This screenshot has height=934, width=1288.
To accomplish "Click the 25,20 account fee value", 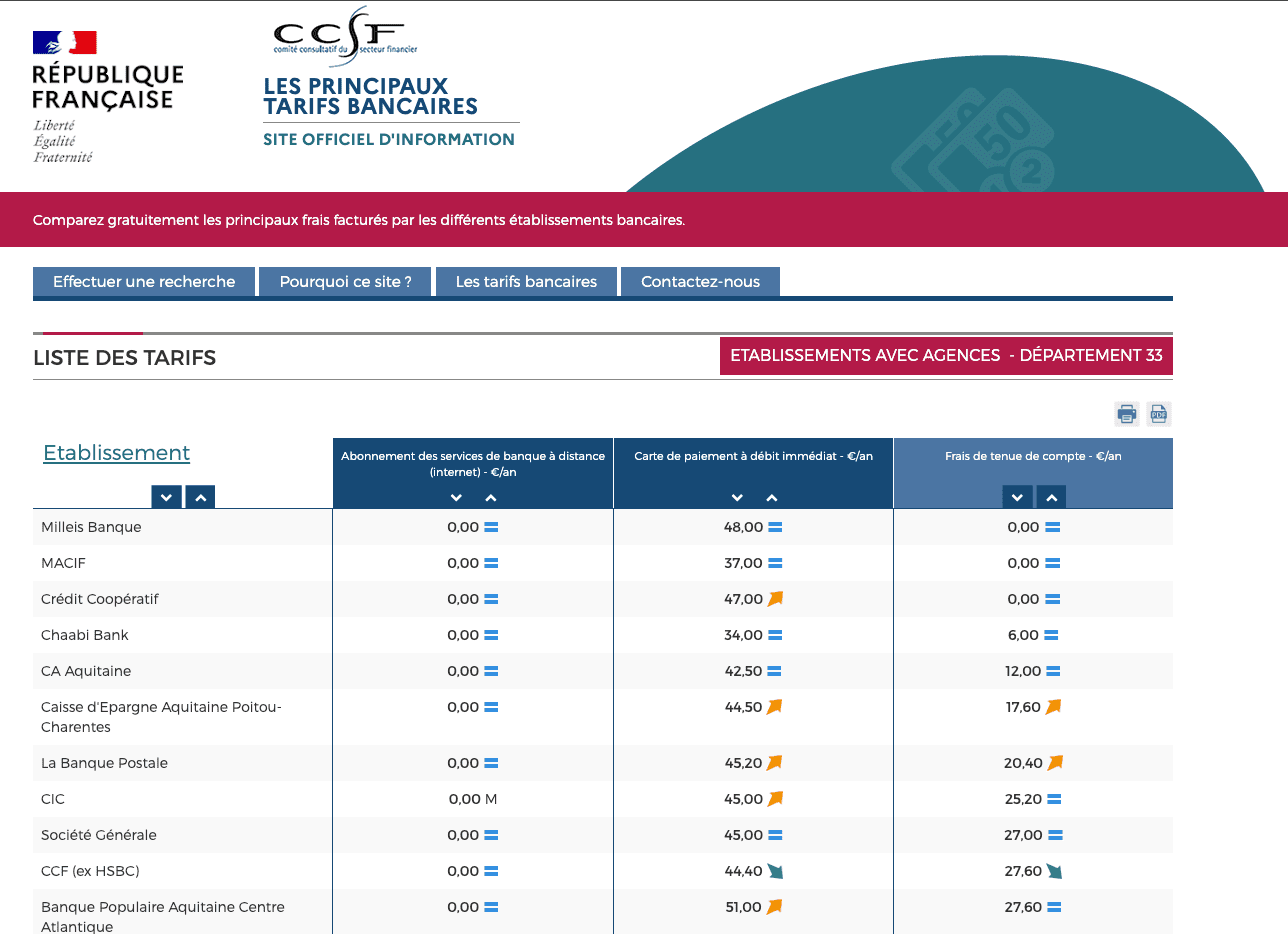I will [x=1023, y=799].
